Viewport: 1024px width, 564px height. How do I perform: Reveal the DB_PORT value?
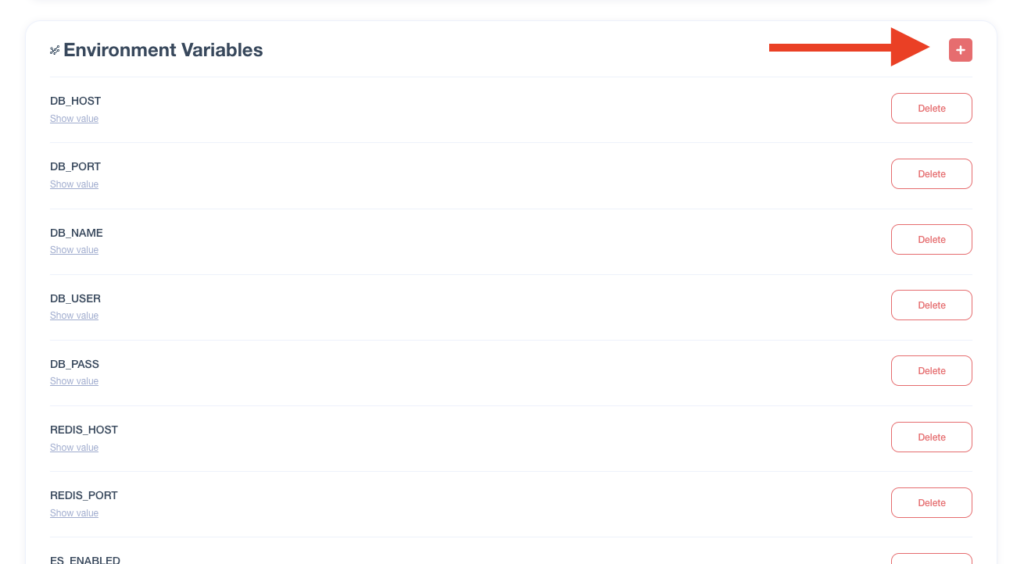point(74,184)
